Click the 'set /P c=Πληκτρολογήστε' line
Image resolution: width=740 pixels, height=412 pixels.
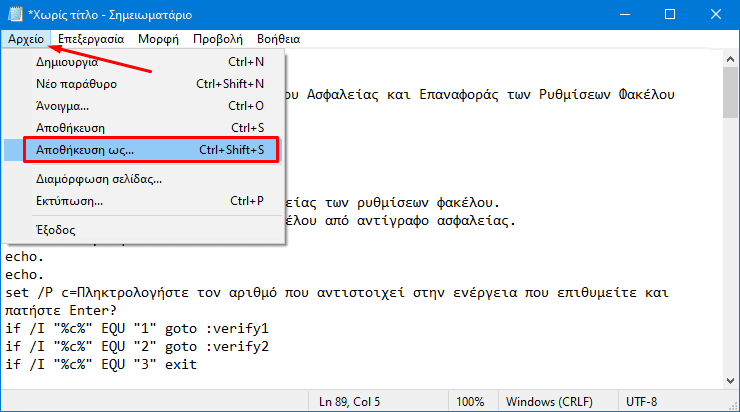coord(337,293)
